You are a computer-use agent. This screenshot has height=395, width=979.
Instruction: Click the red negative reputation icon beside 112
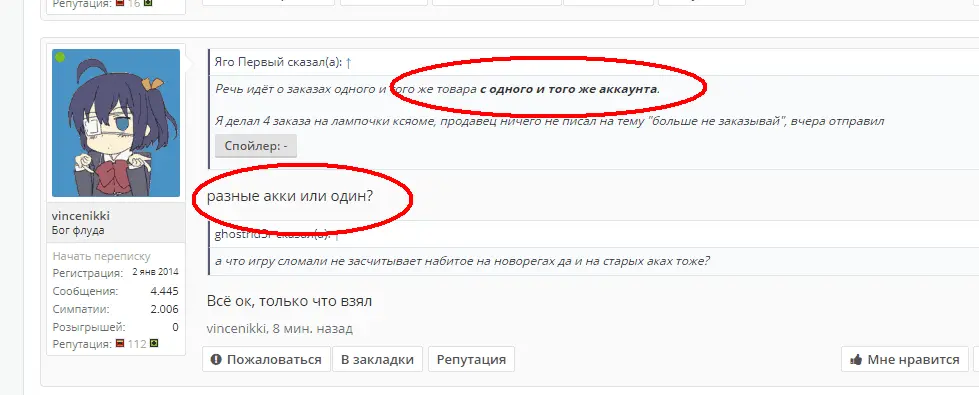point(120,343)
